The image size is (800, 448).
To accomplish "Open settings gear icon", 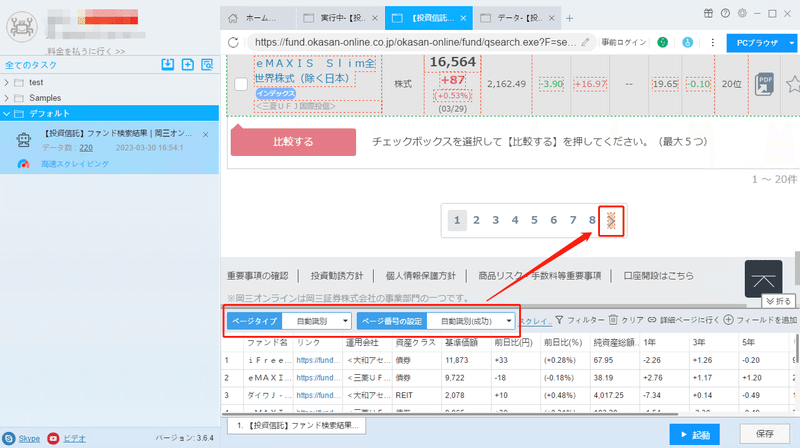I will click(742, 14).
